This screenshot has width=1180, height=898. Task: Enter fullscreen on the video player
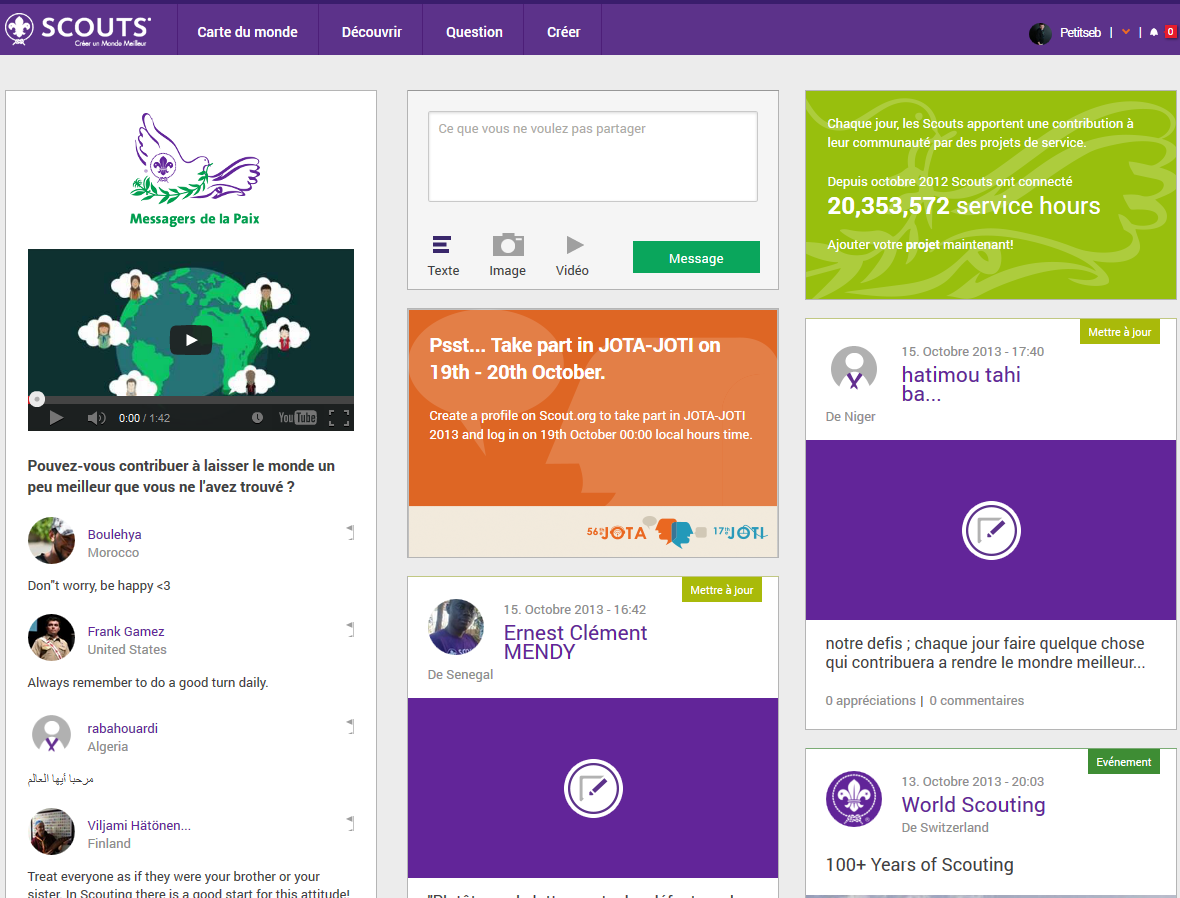339,418
